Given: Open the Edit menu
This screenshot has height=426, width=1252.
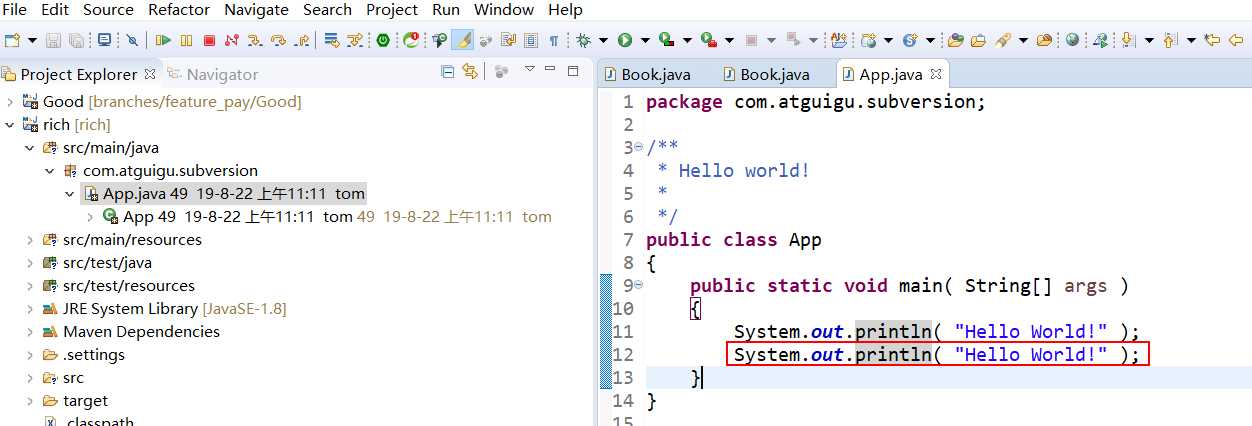Looking at the screenshot, I should pos(55,9).
